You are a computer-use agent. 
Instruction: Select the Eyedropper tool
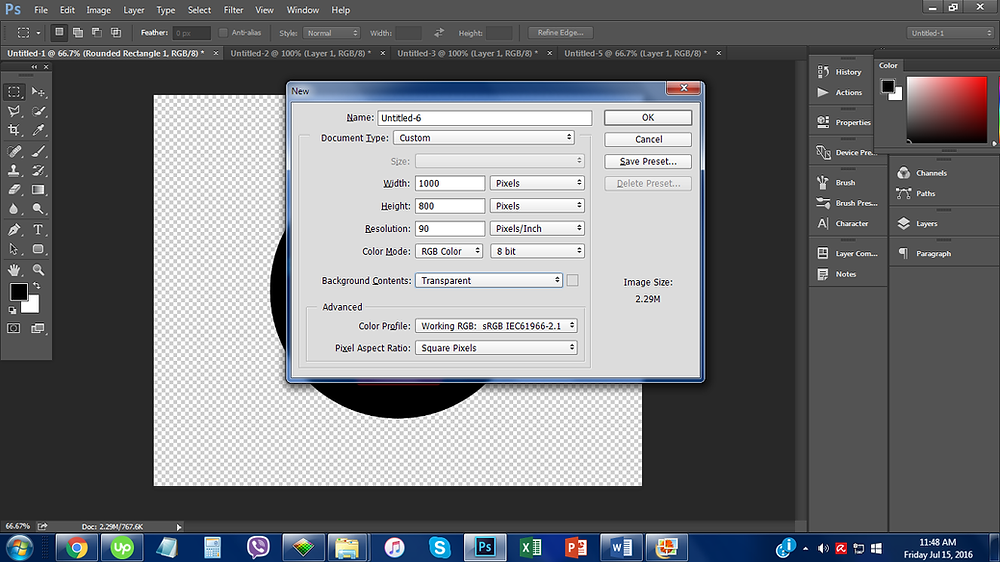click(38, 130)
